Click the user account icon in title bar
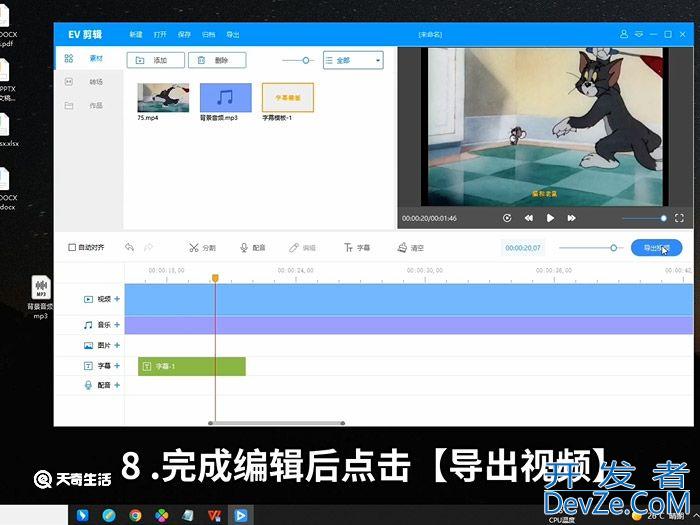 pyautogui.click(x=624, y=34)
